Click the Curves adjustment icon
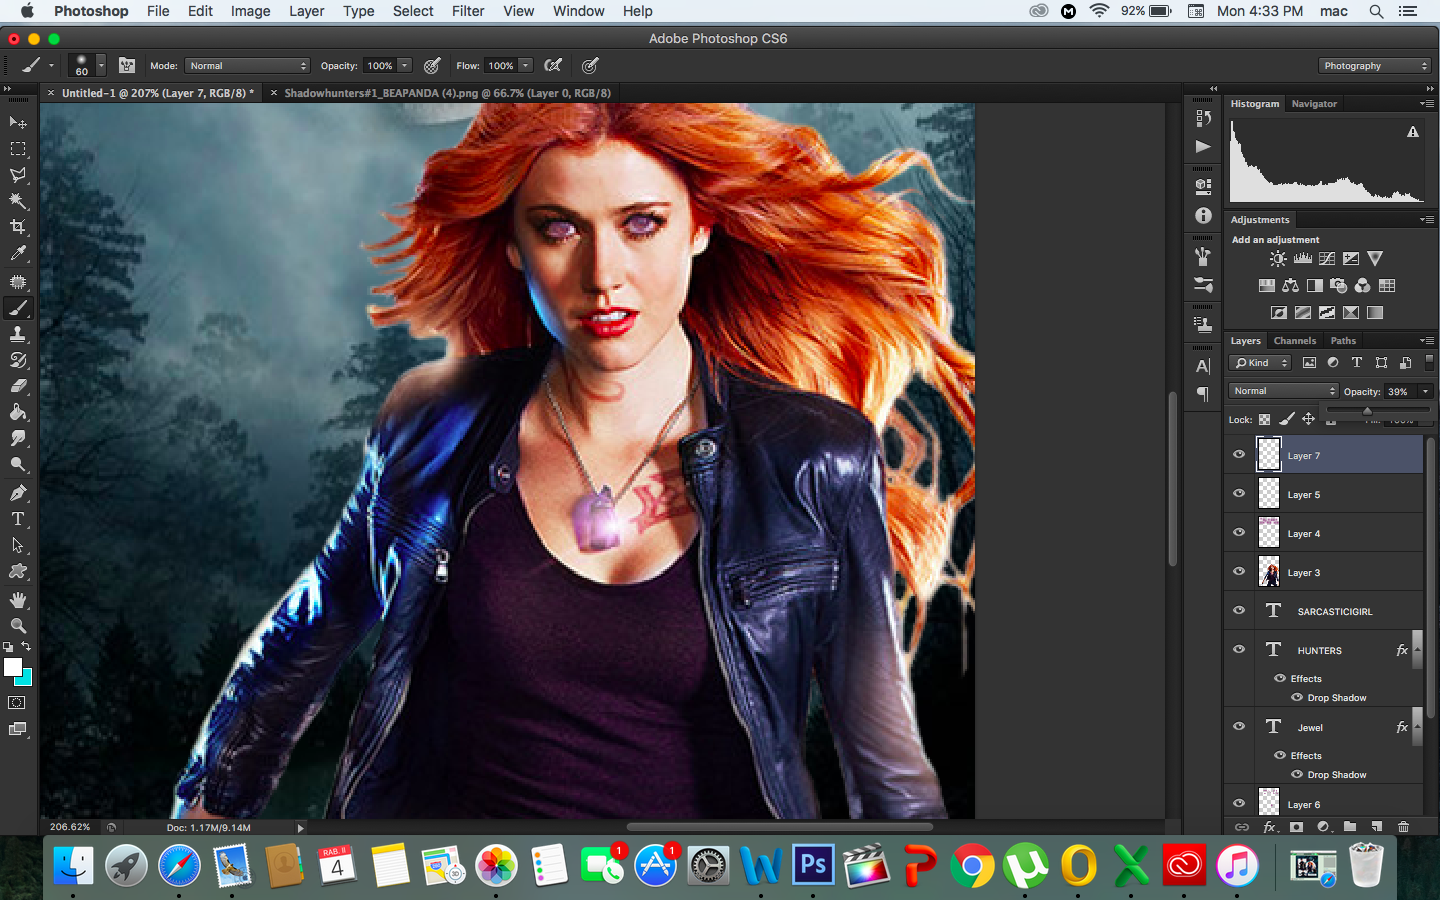1440x900 pixels. 1327,259
